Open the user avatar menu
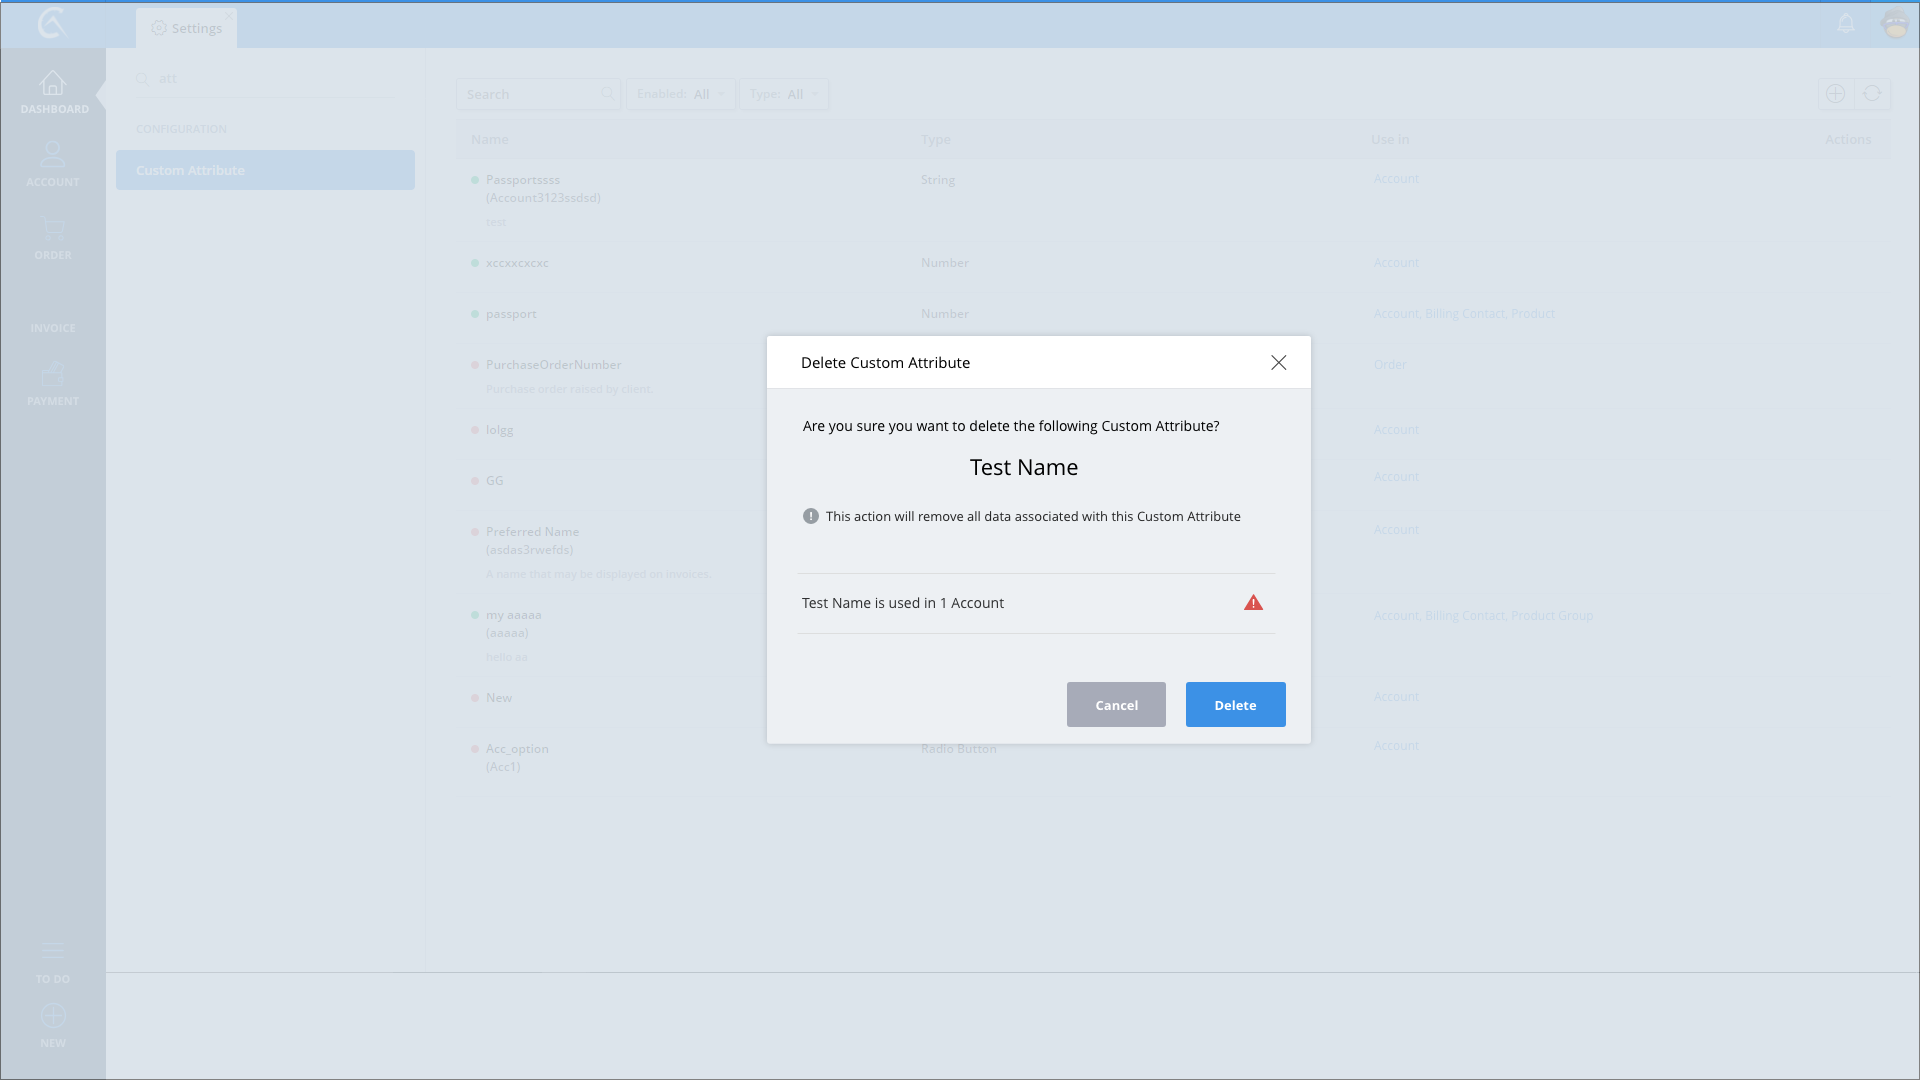 click(x=1895, y=23)
